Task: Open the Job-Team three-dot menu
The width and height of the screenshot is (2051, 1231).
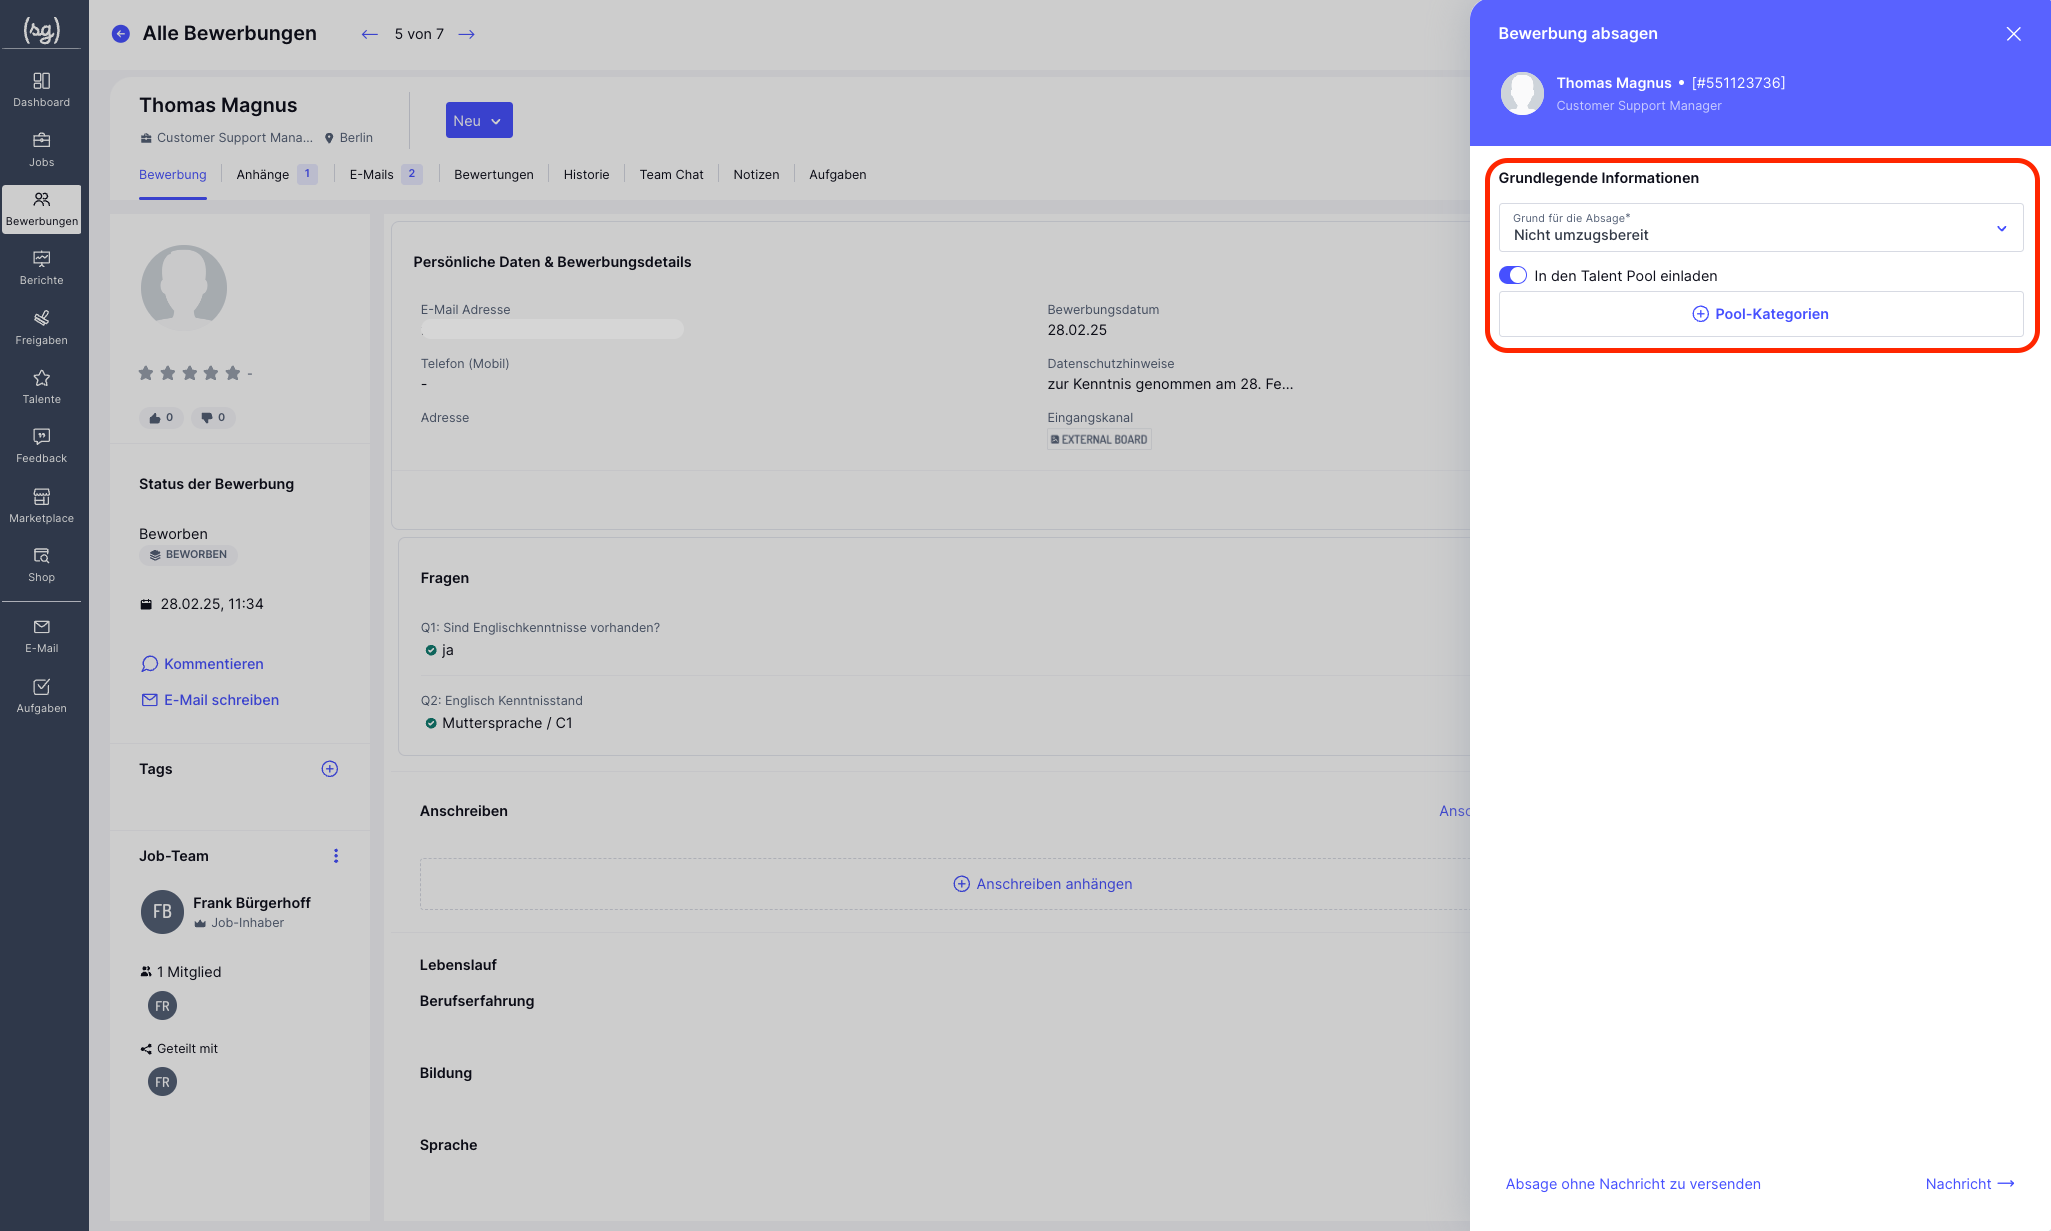Action: 336,856
